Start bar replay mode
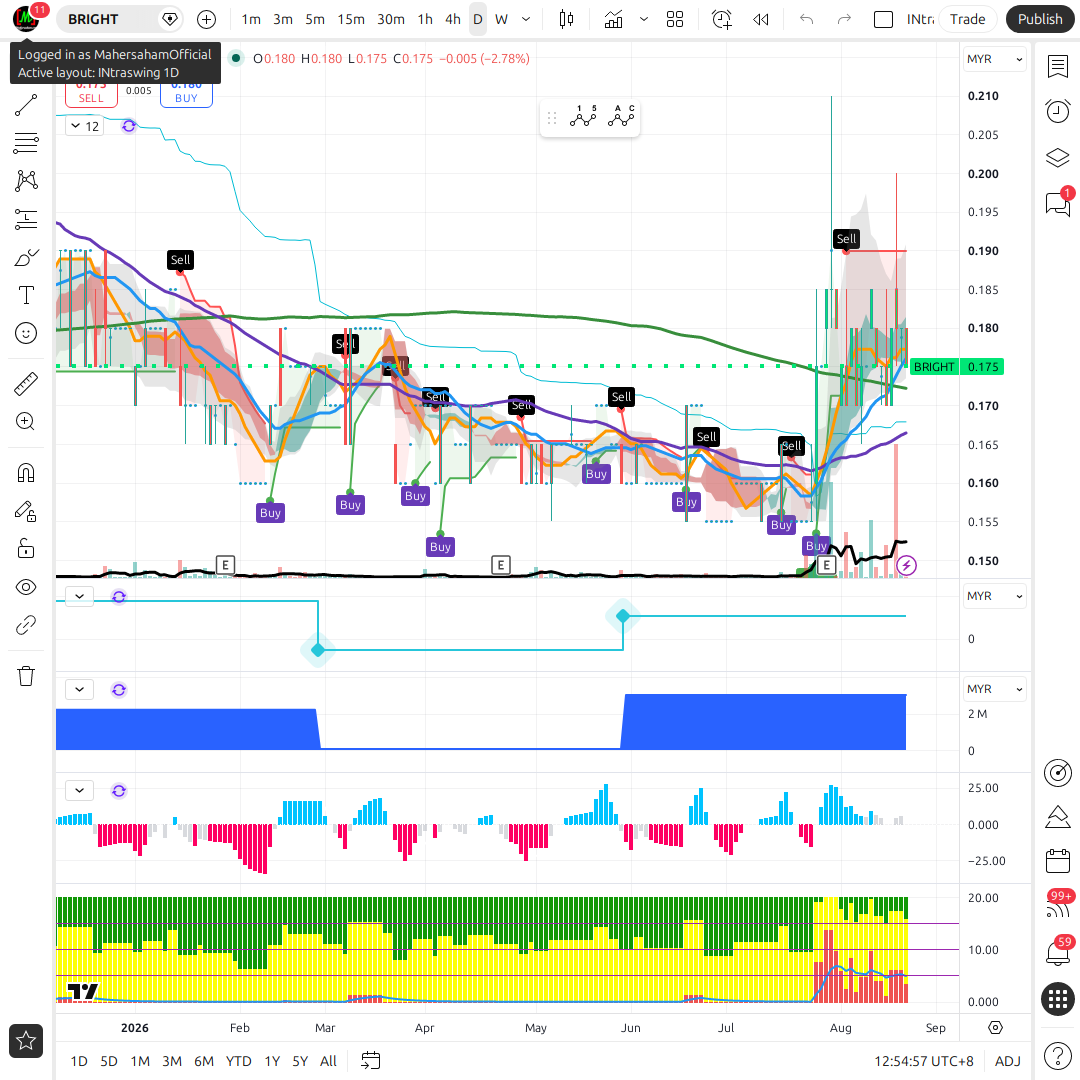The height and width of the screenshot is (1080, 1080). pyautogui.click(x=760, y=19)
